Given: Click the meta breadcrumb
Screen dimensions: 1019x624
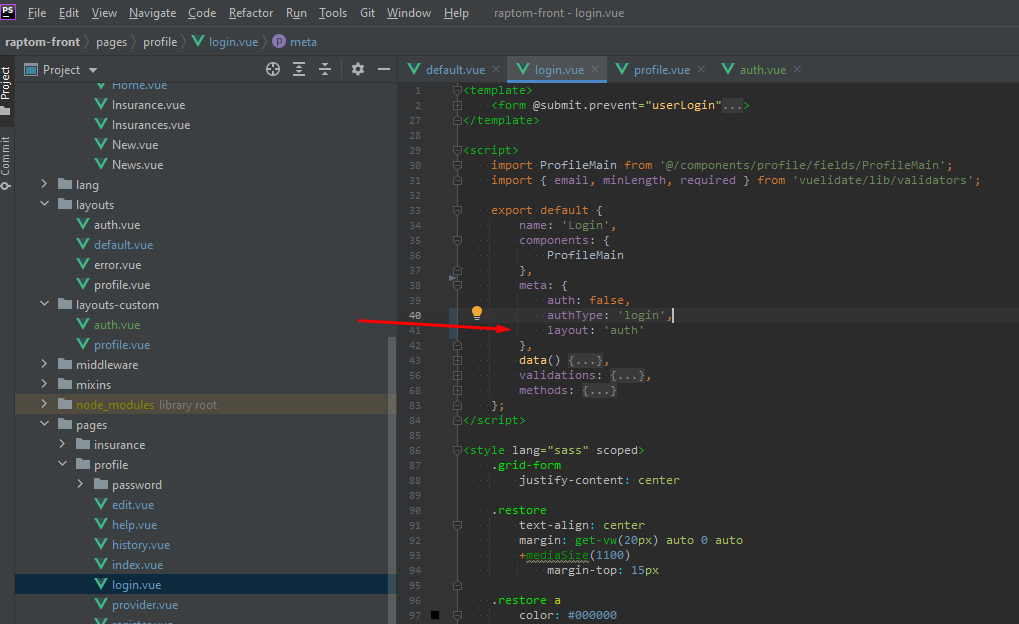Looking at the screenshot, I should tap(294, 42).
